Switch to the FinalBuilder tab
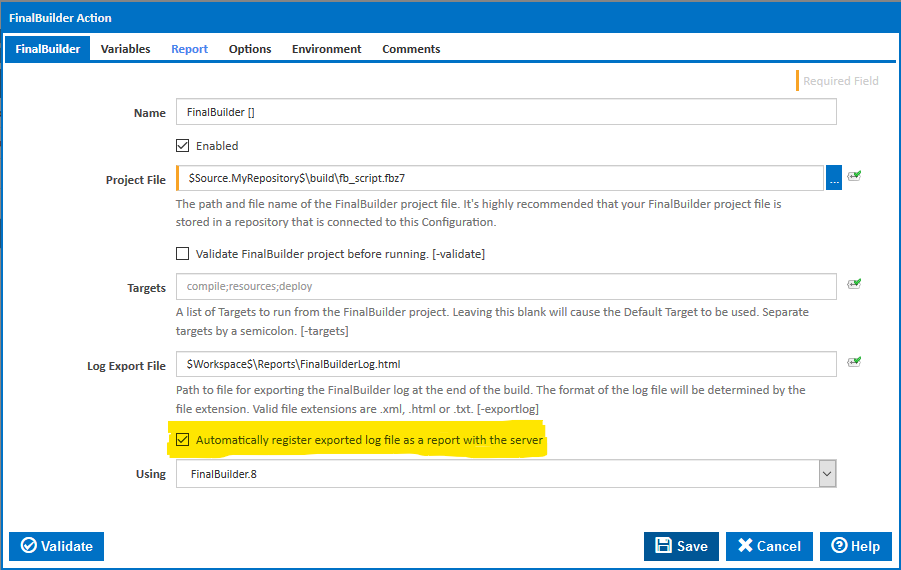Screen dimensions: 901x570 click(x=48, y=49)
